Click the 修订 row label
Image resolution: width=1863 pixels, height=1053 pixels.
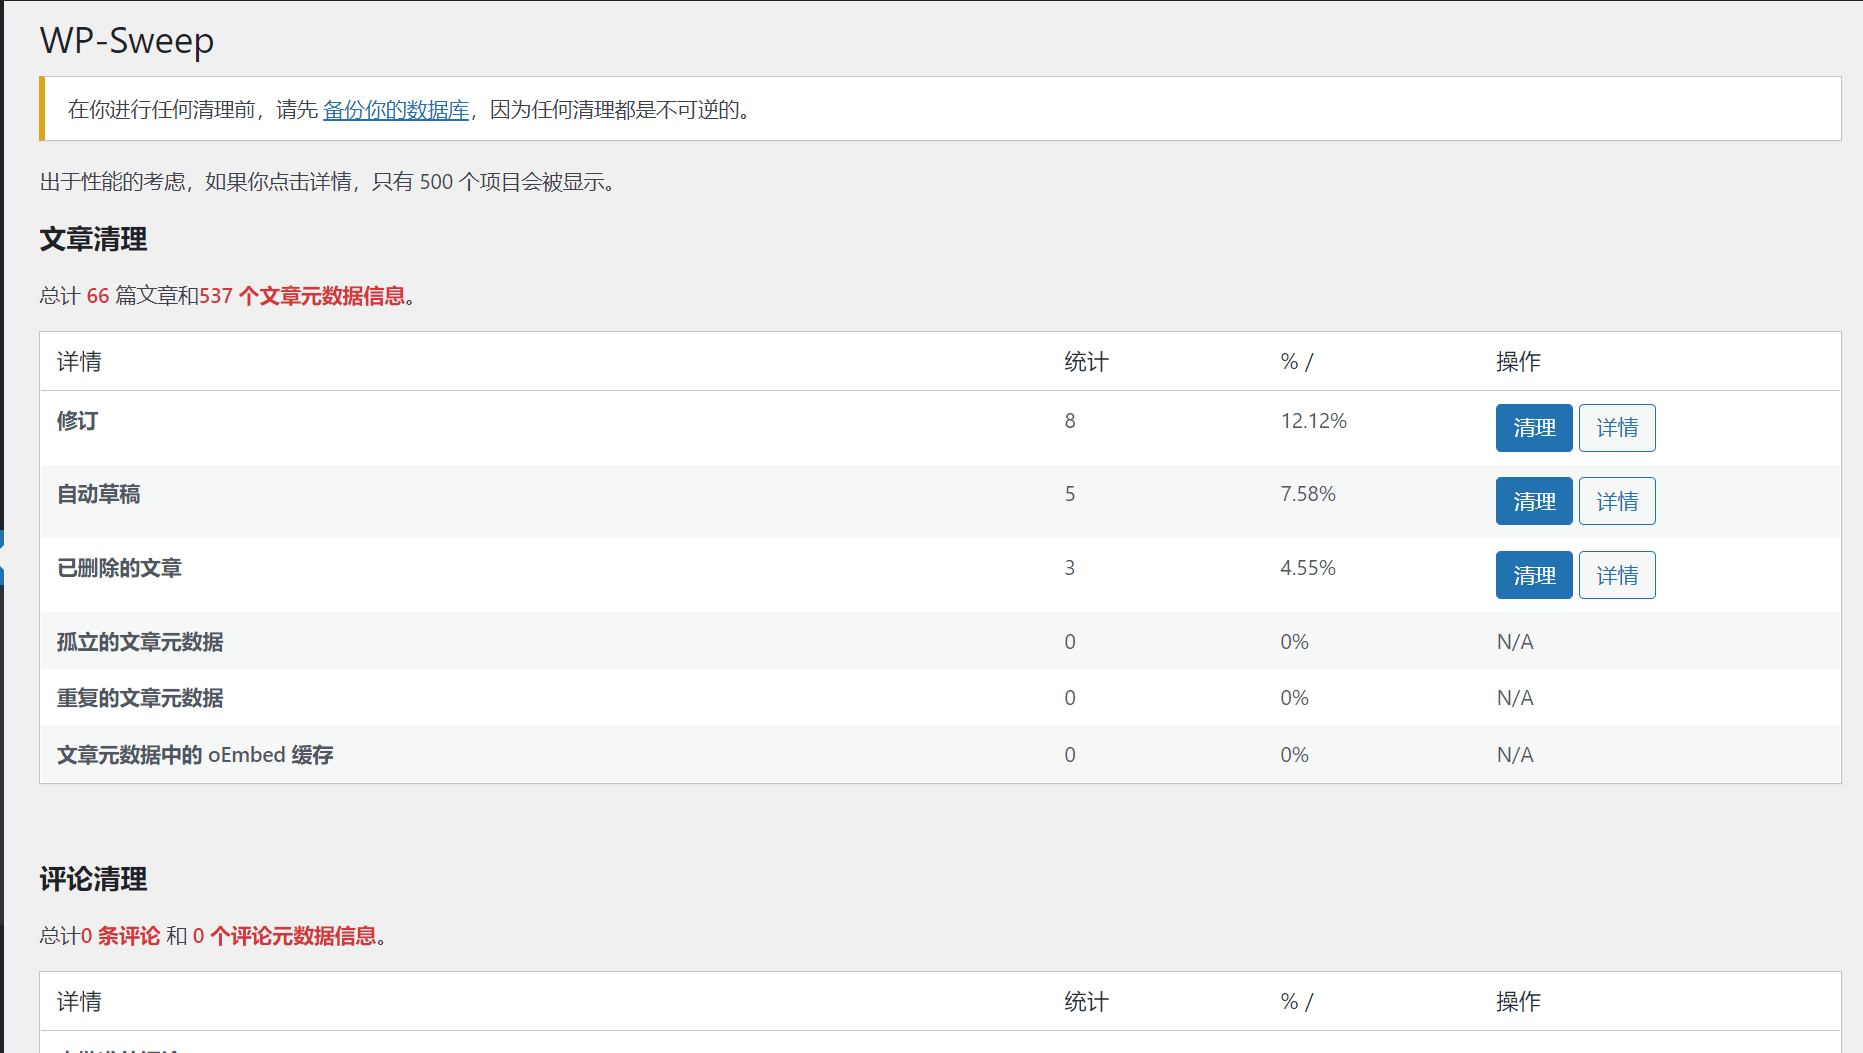pos(77,421)
